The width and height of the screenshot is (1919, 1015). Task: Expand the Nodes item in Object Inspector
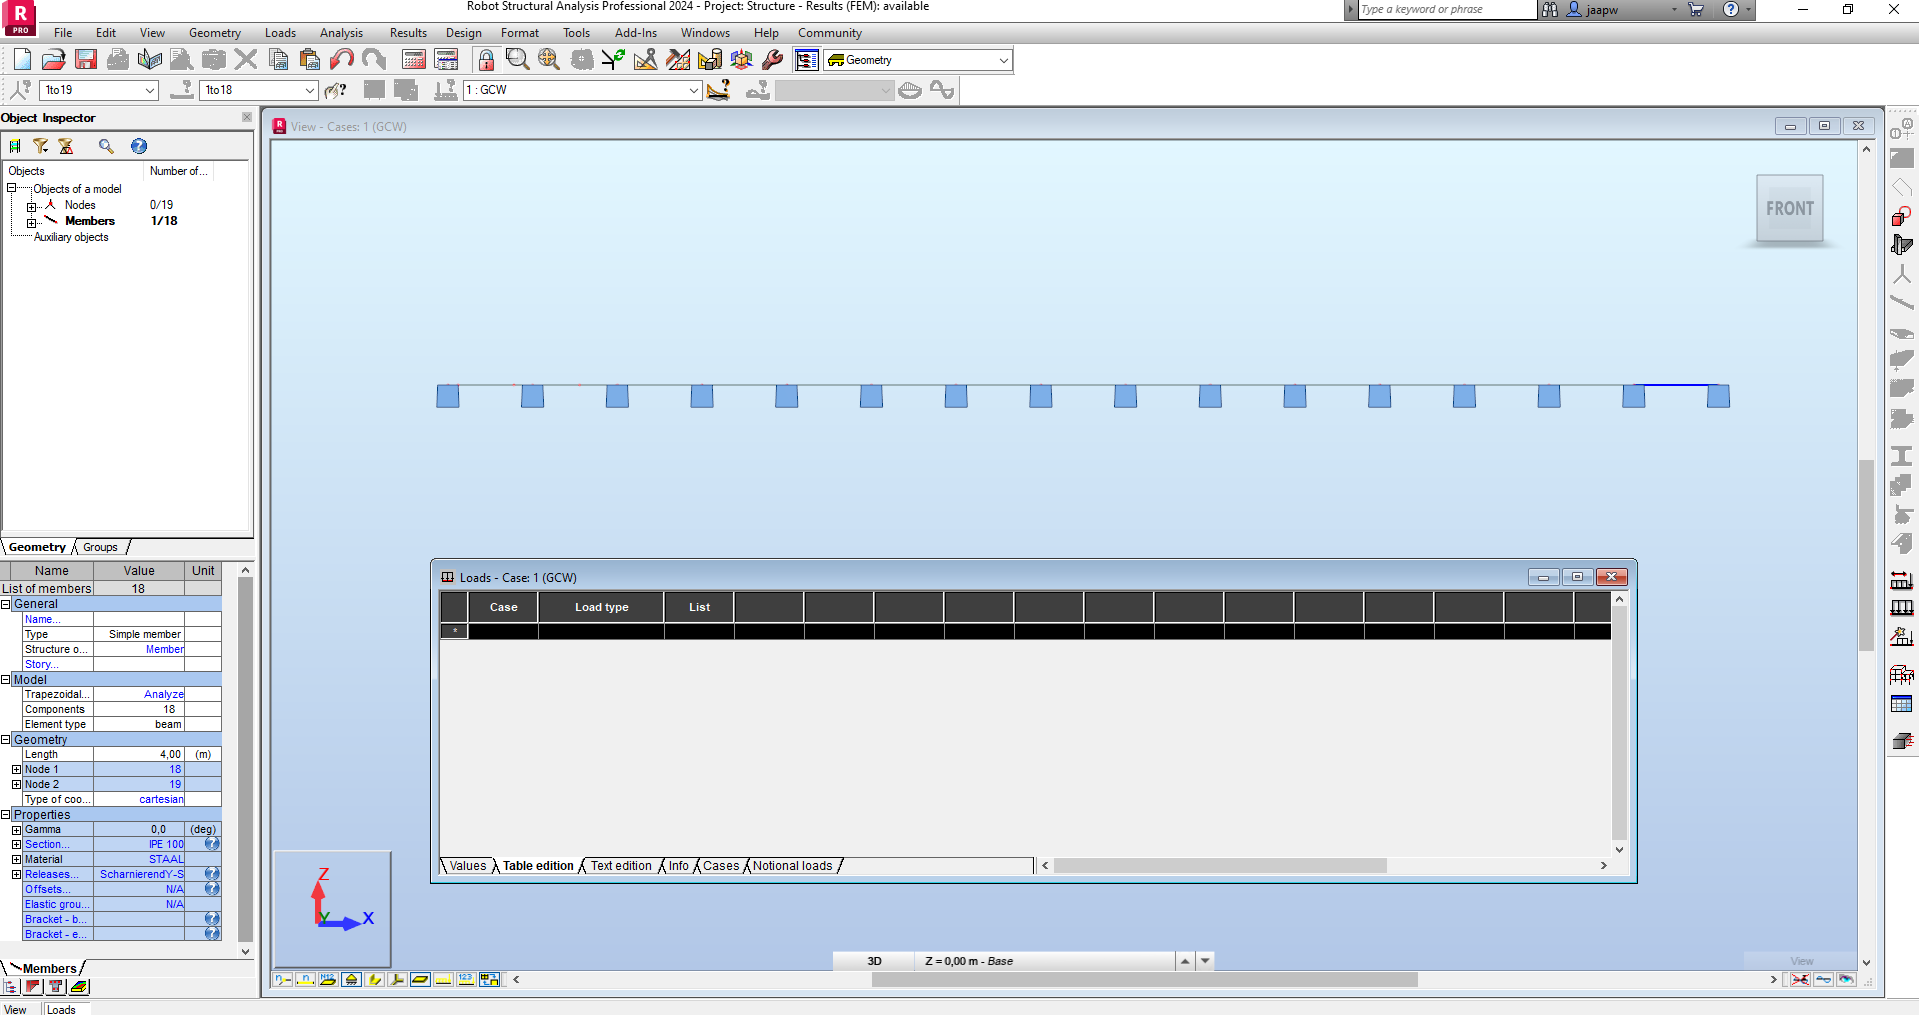click(31, 205)
